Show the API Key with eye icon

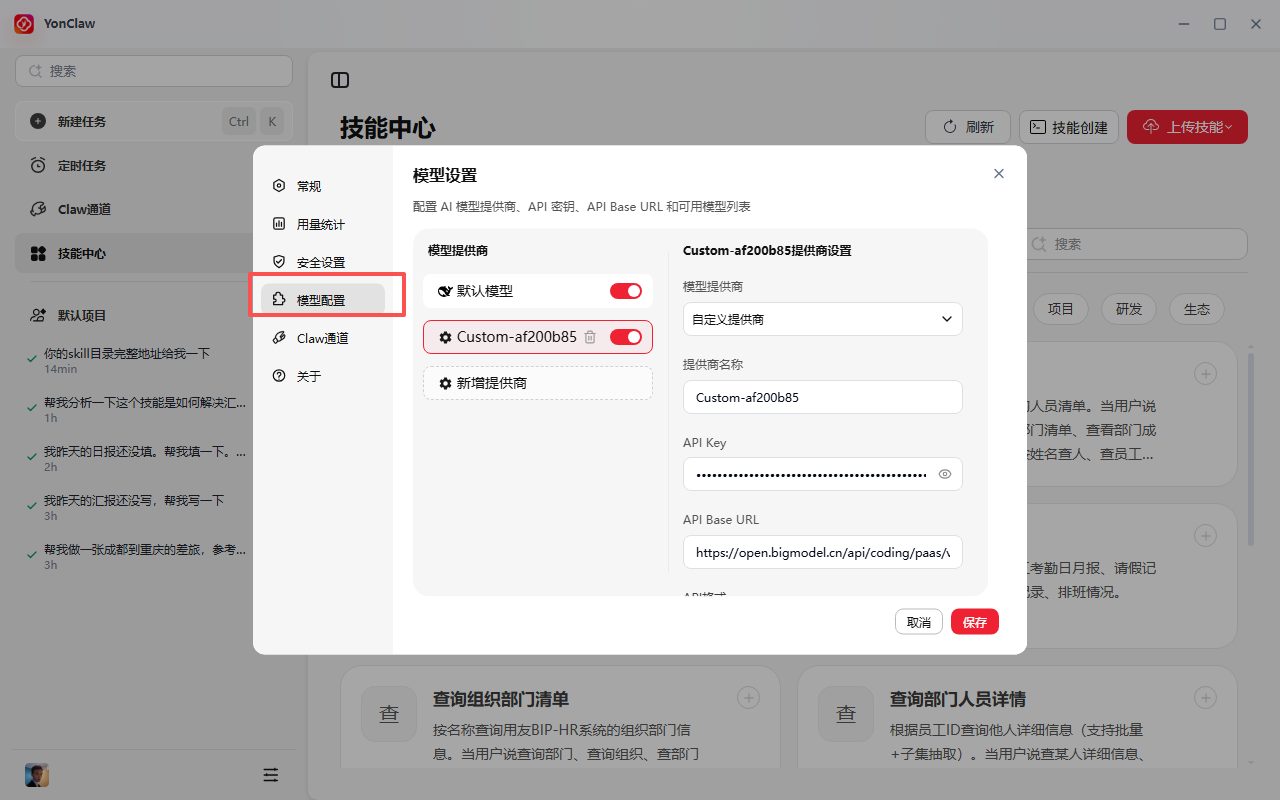[x=945, y=474]
